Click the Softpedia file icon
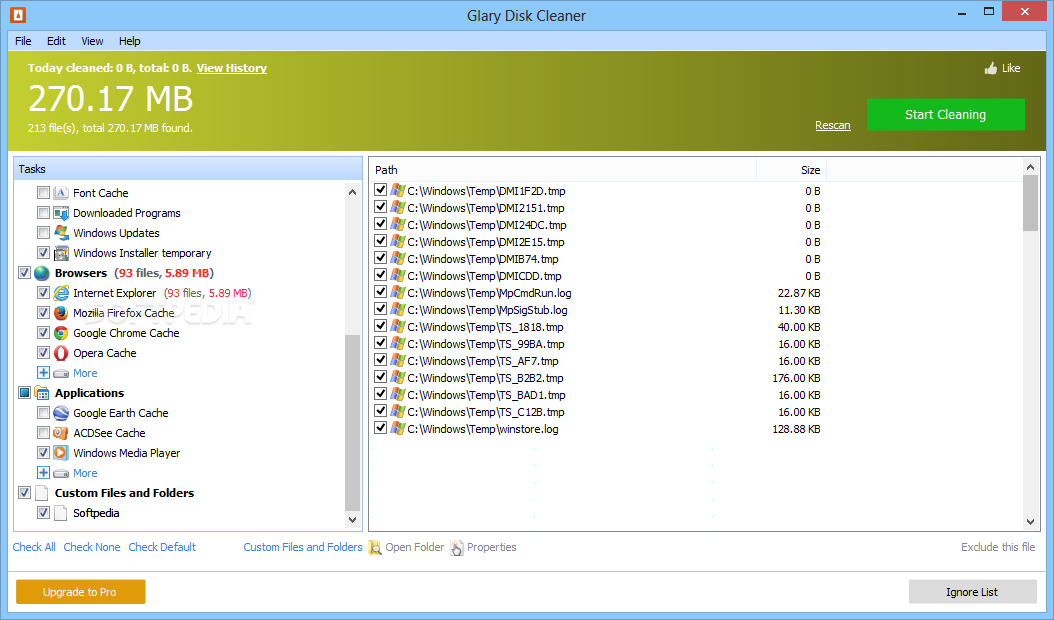This screenshot has width=1054, height=620. click(x=61, y=513)
